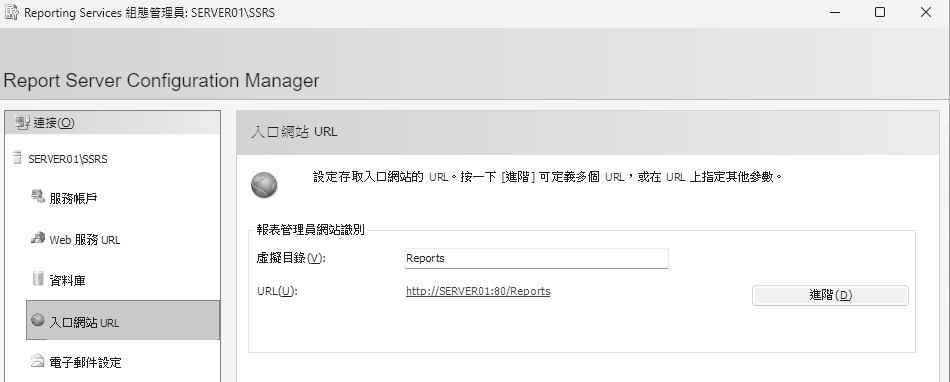Image resolution: width=950 pixels, height=382 pixels.
Task: Click the globe icon beside 入口網站 URL
Action: click(x=38, y=320)
